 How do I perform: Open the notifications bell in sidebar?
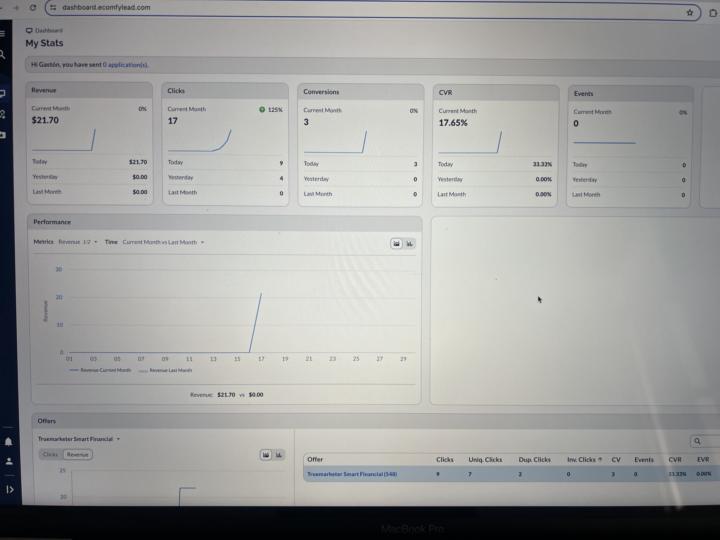pos(9,442)
